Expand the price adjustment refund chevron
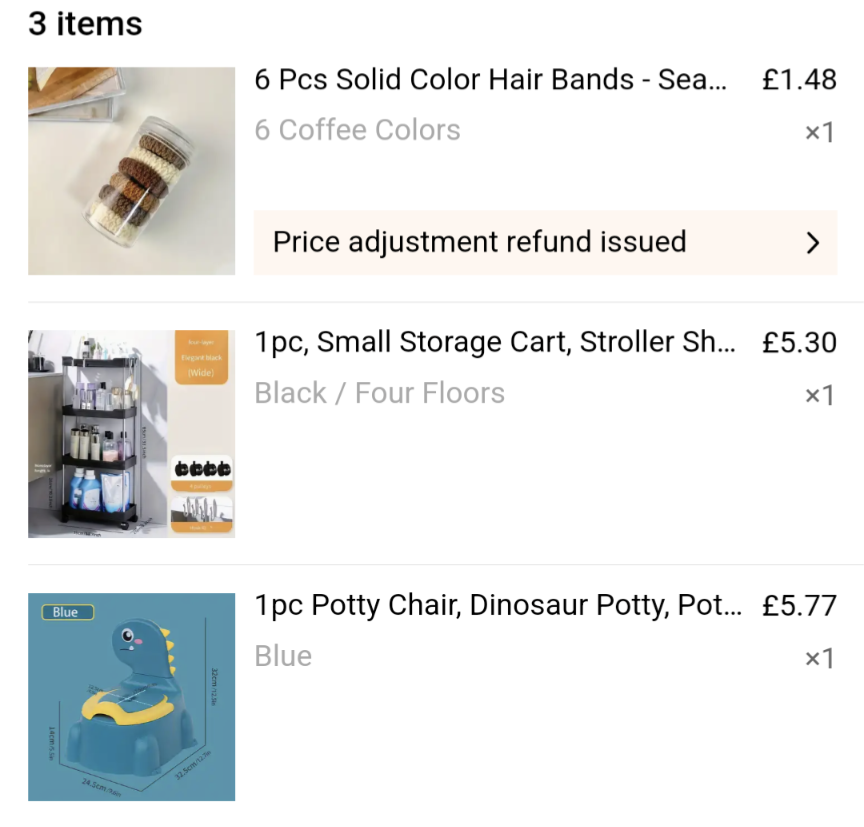Screen dimensions: 864x827 click(812, 243)
